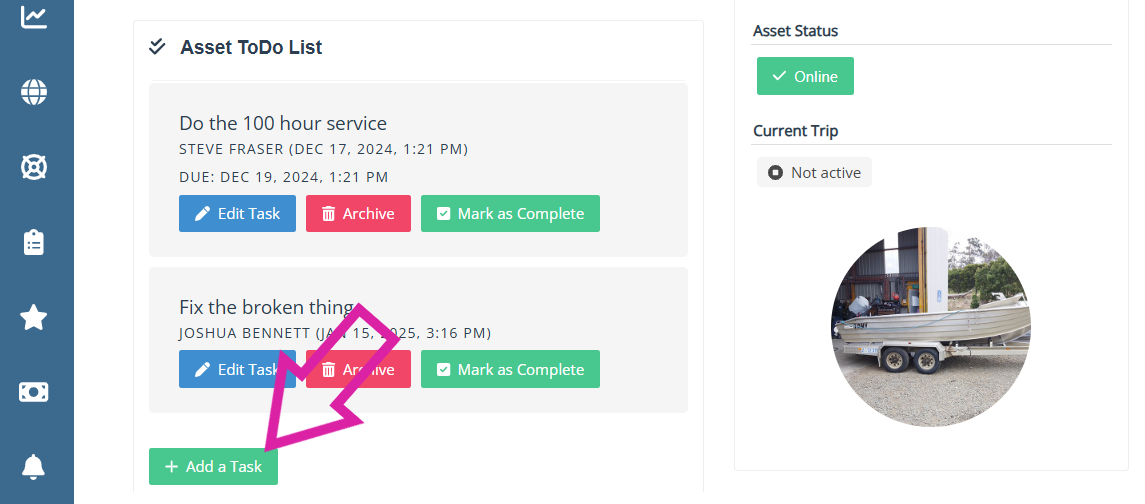The height and width of the screenshot is (504, 1145).
Task: Click the Add a Task button
Action: pos(213,466)
